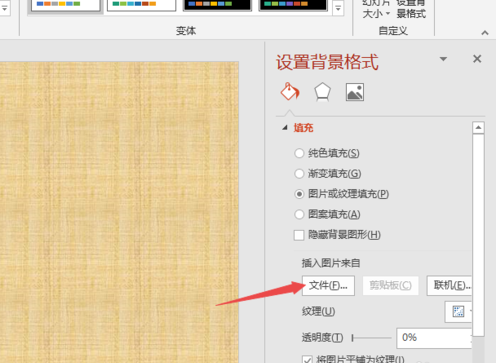Open the 纹理(U) texture picker dropdown
Image resolution: width=498 pixels, height=363 pixels.
459,312
